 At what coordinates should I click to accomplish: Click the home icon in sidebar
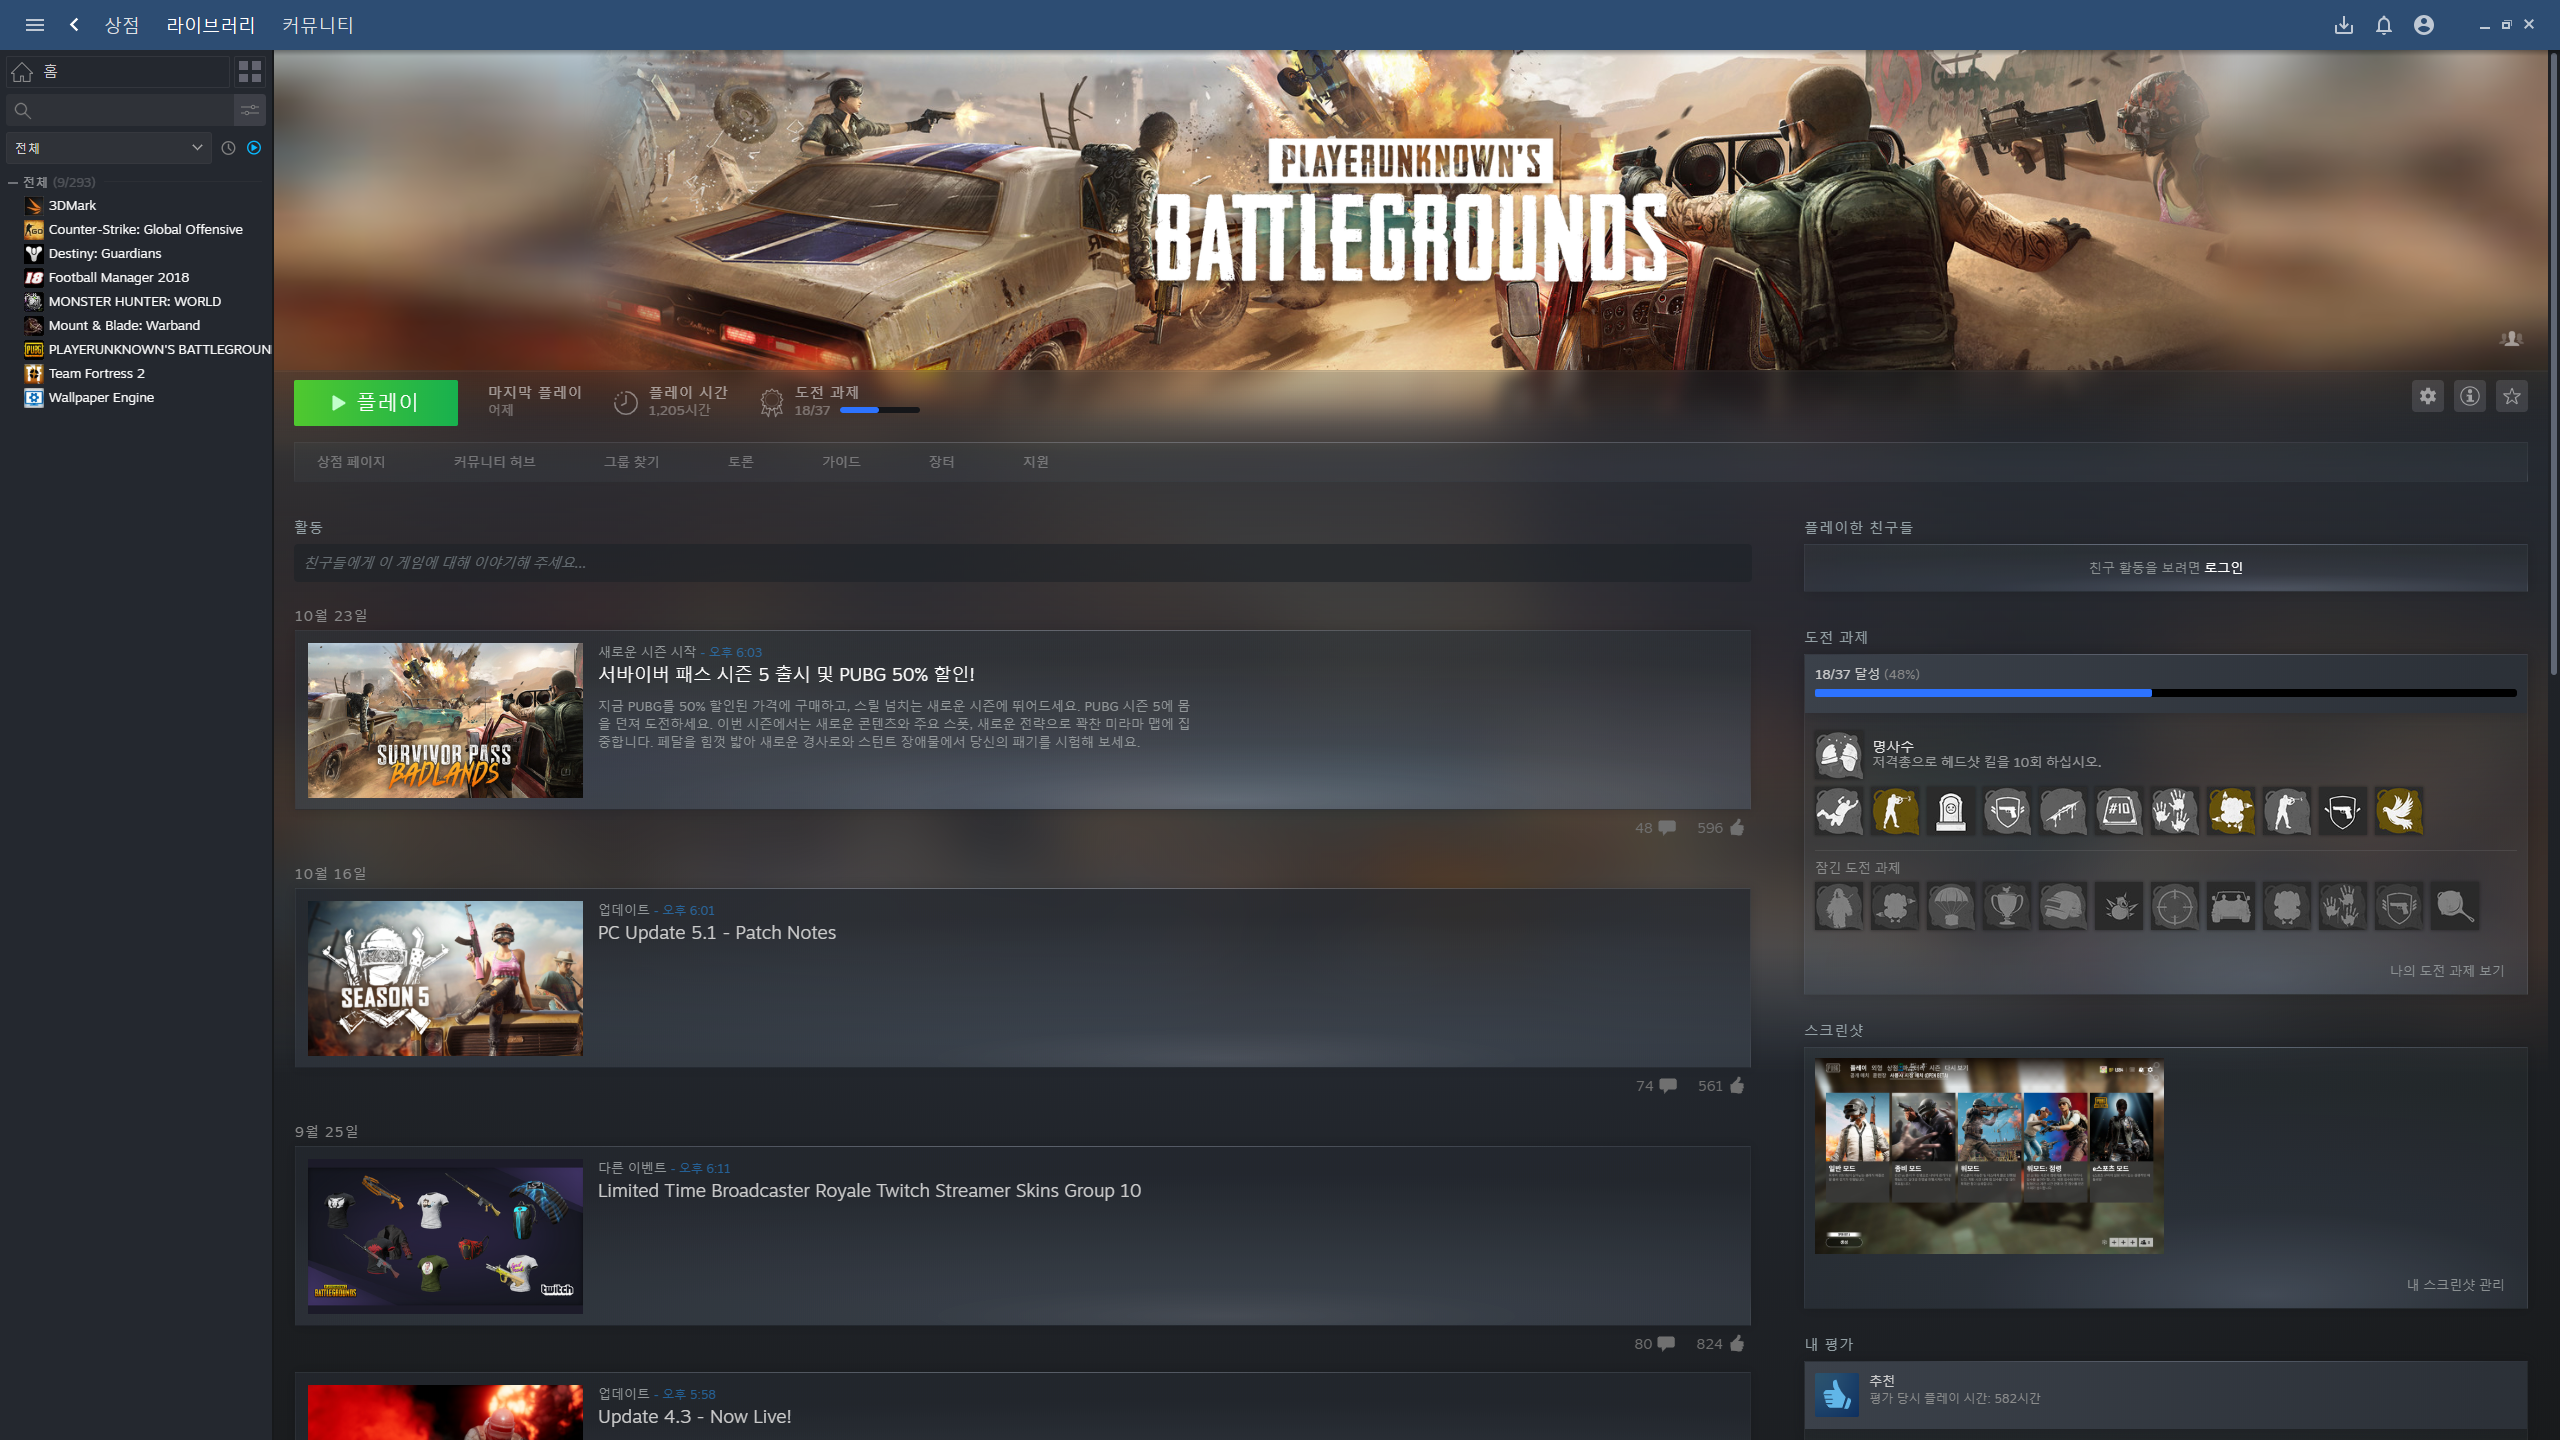(x=22, y=72)
